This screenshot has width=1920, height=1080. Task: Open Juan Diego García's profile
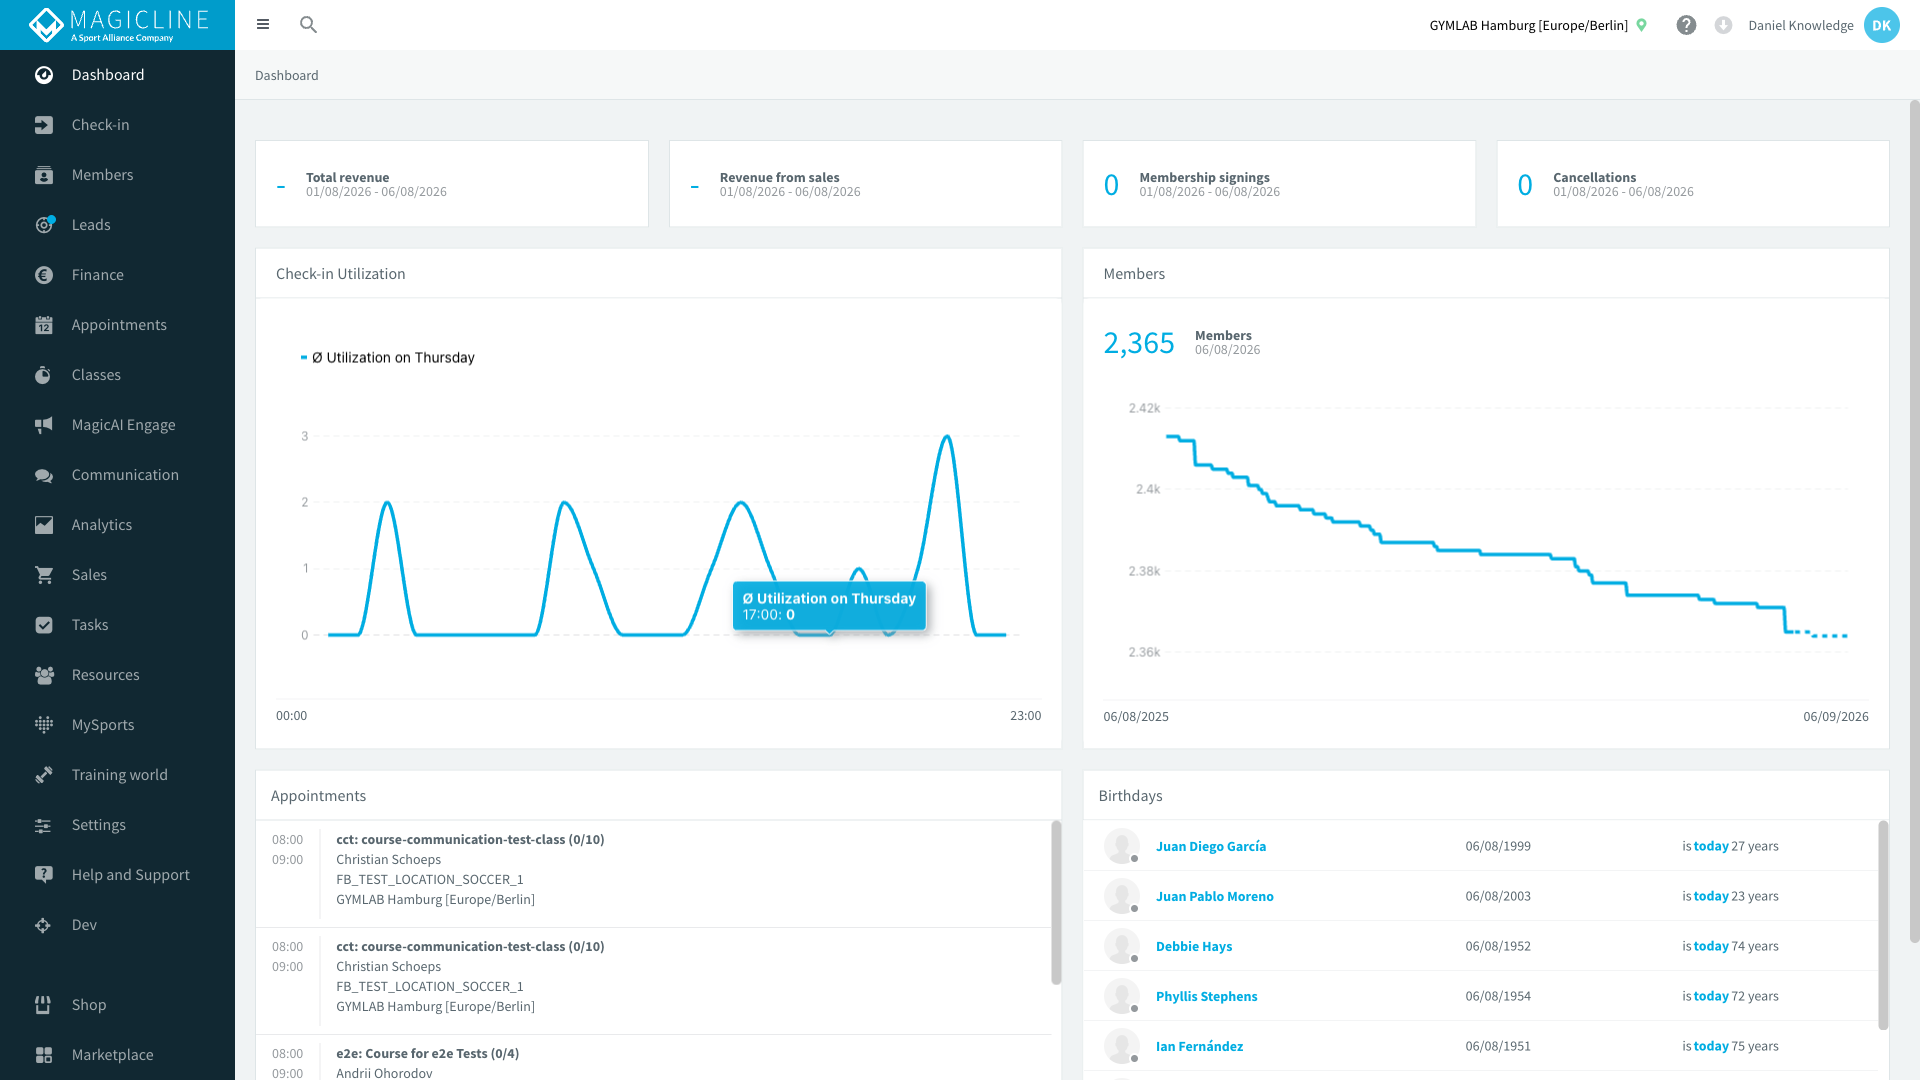coord(1210,846)
